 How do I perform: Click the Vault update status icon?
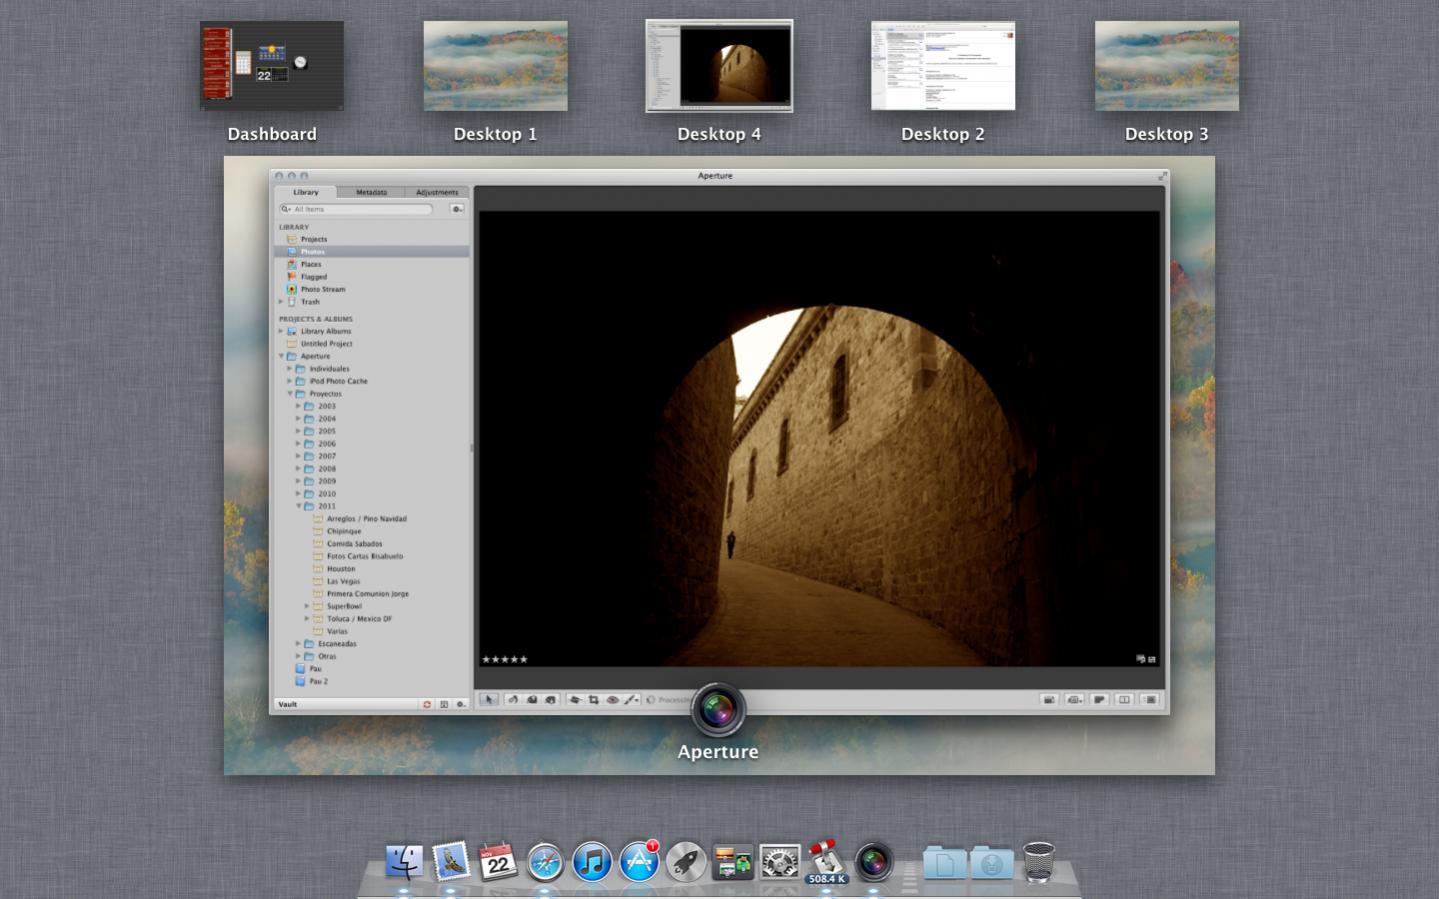pos(427,704)
